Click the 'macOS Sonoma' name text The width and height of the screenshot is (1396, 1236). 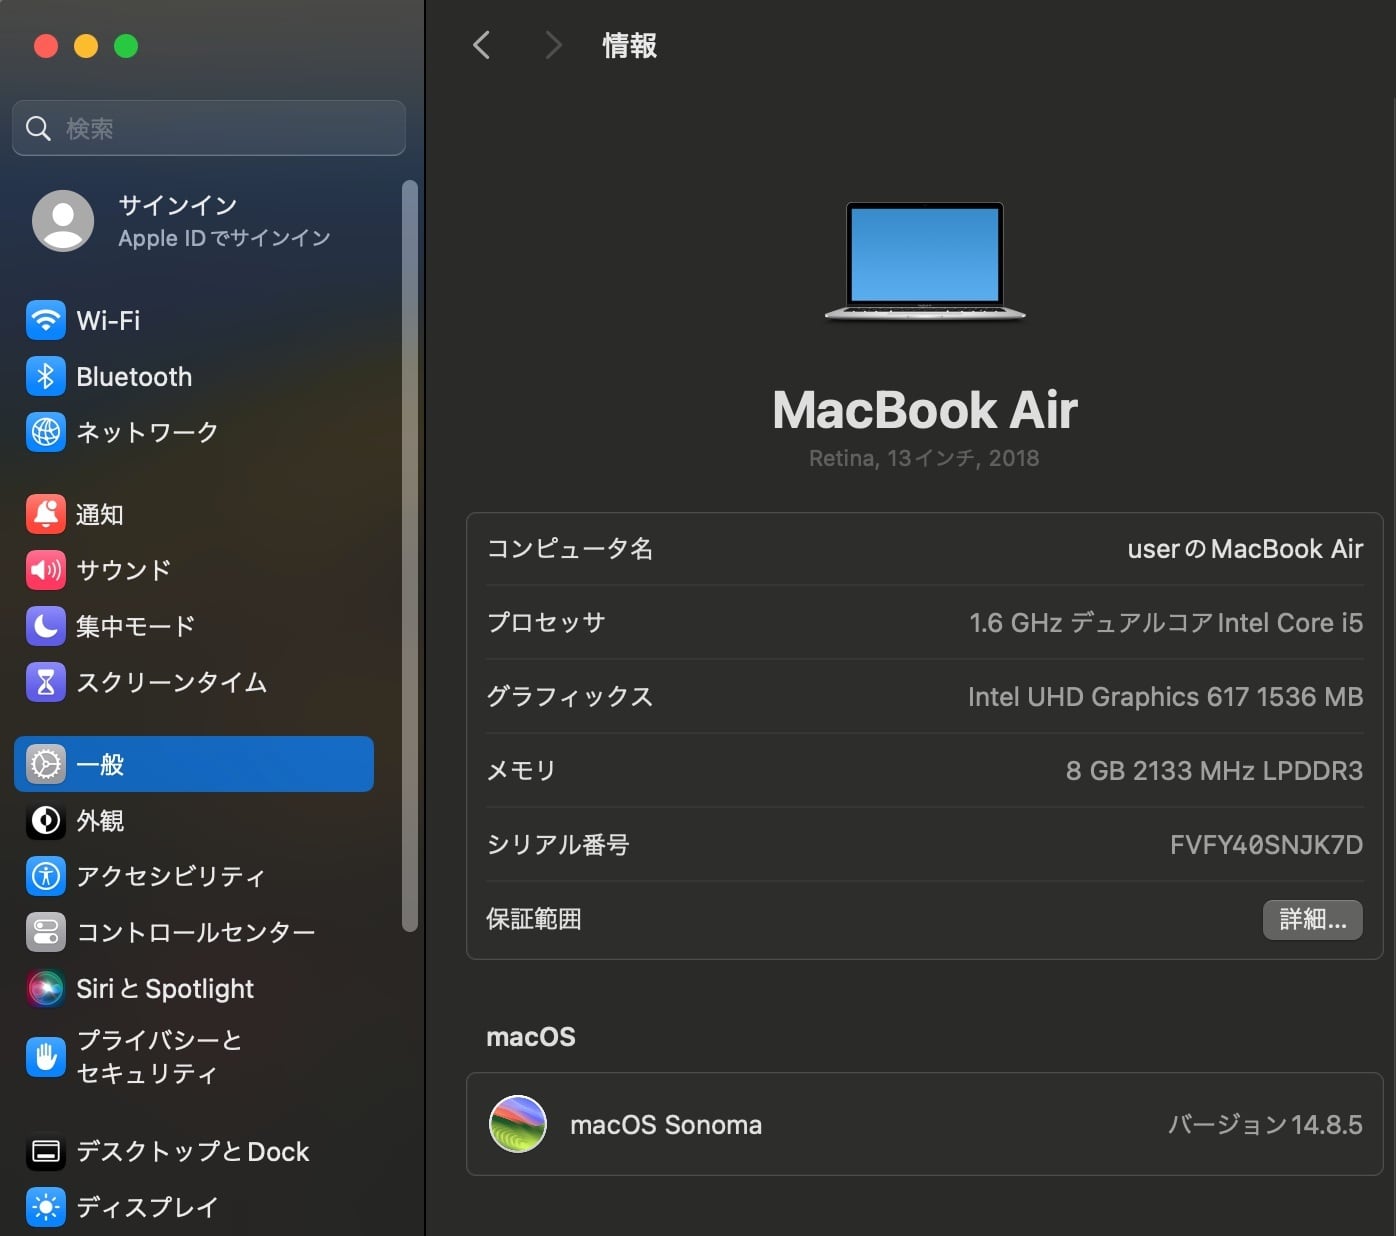tap(666, 1125)
